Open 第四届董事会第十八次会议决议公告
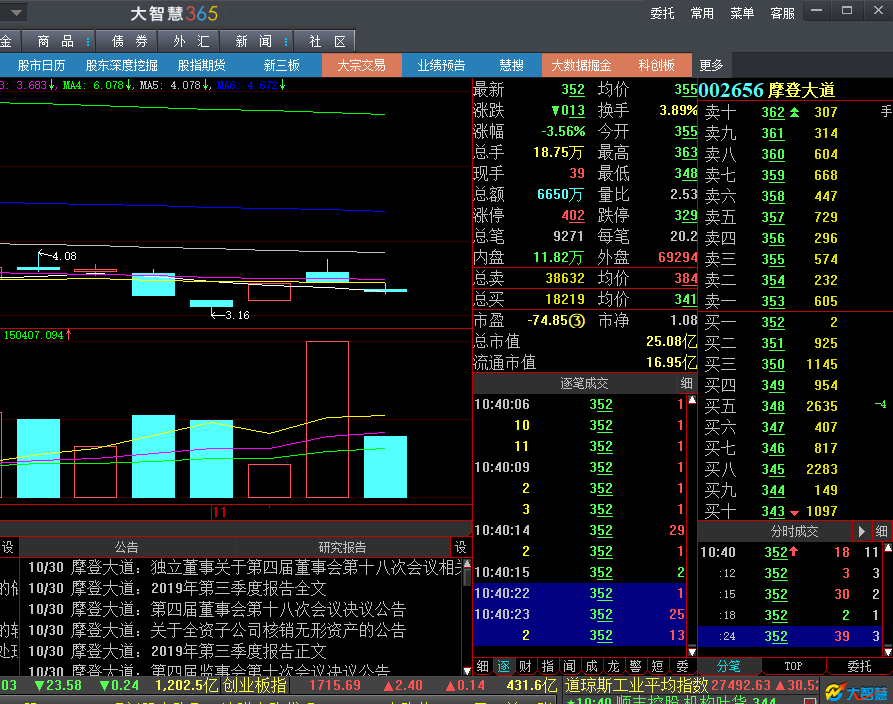This screenshot has height=704, width=893. (x=217, y=609)
